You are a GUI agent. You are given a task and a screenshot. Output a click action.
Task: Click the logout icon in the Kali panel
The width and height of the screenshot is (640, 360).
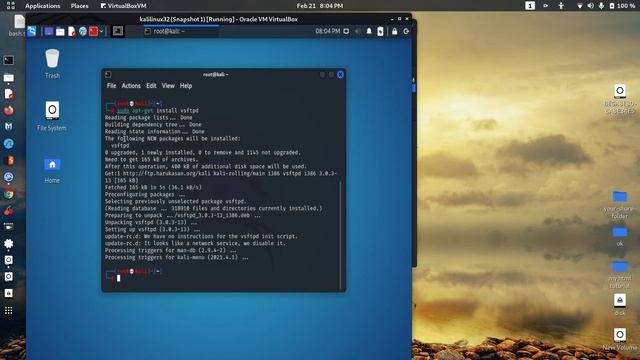406,31
